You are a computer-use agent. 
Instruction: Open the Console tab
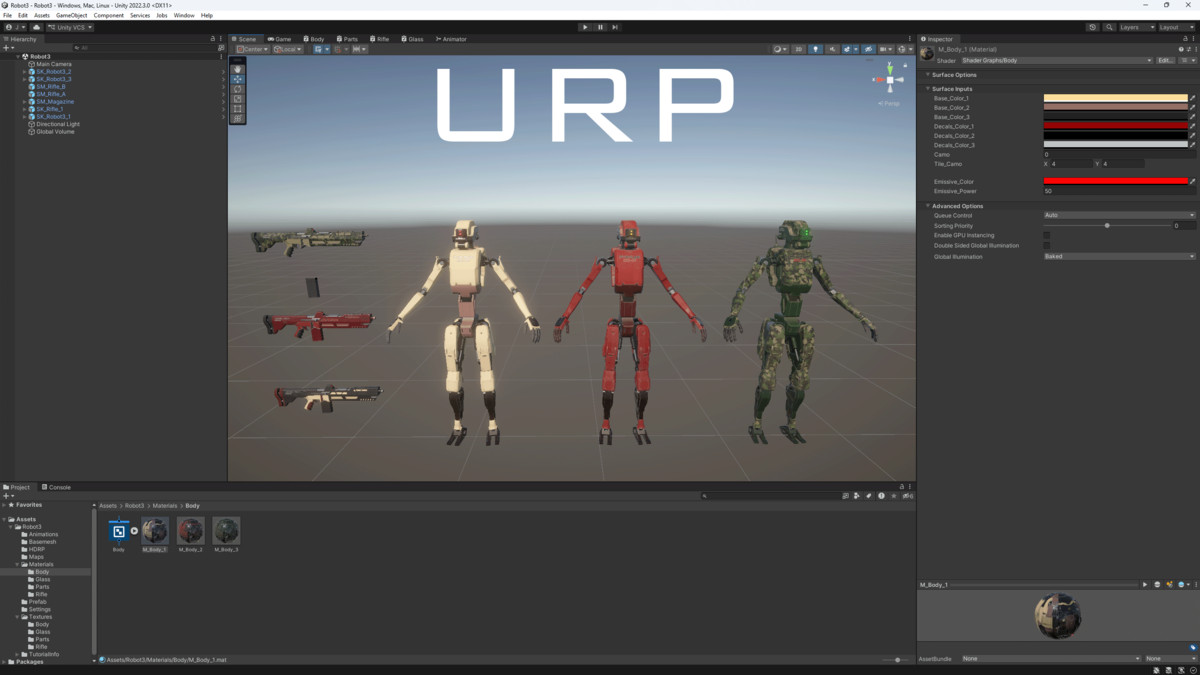[x=56, y=487]
